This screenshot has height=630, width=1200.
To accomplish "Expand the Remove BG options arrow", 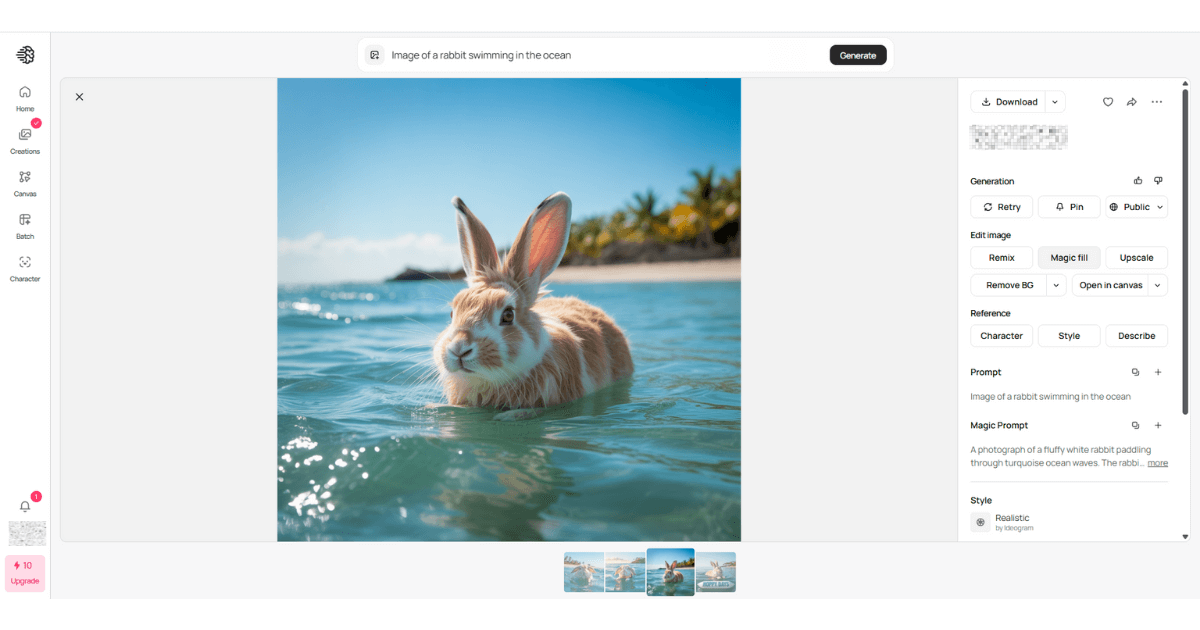I will (1056, 285).
